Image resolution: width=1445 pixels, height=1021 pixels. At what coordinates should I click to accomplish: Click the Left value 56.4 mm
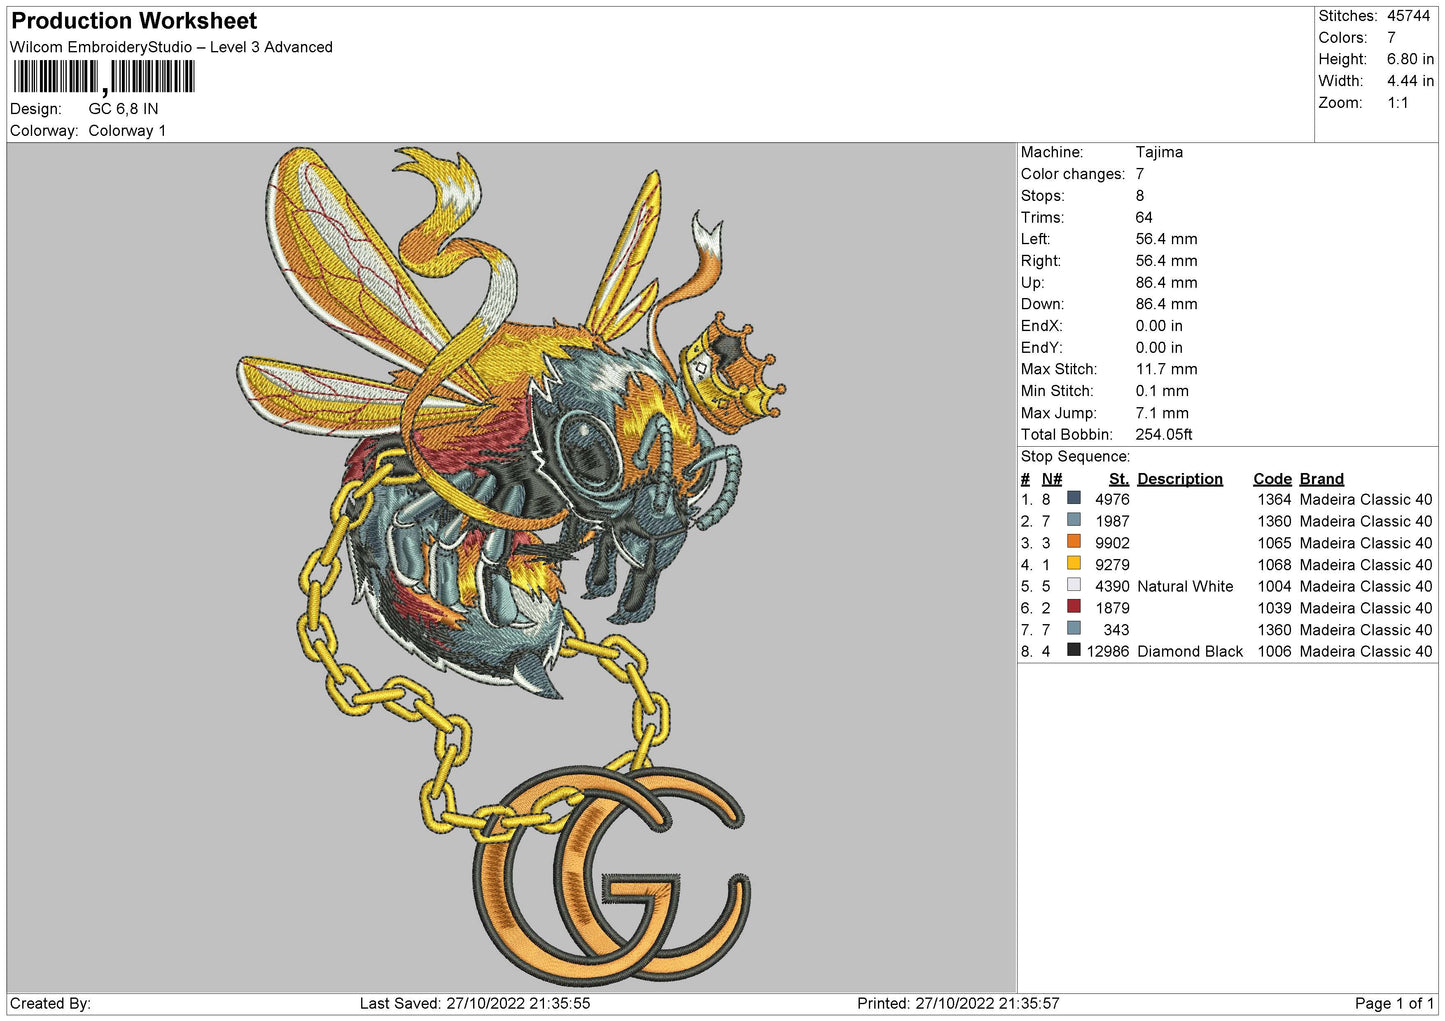[x=1166, y=239]
